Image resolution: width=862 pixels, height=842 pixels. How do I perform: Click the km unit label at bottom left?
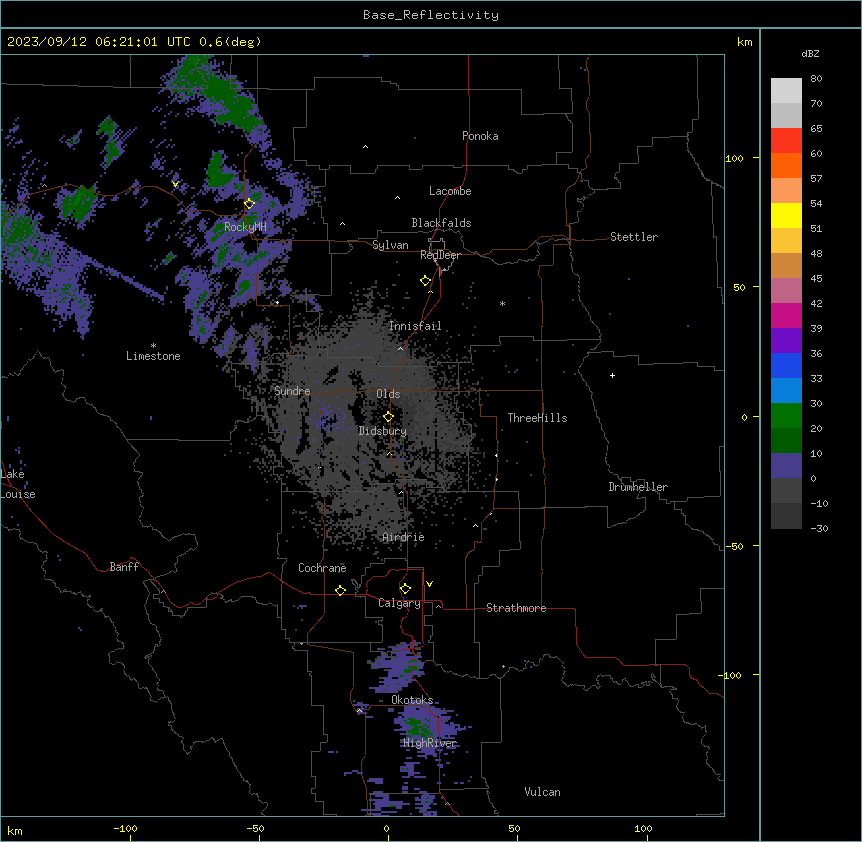coord(15,830)
